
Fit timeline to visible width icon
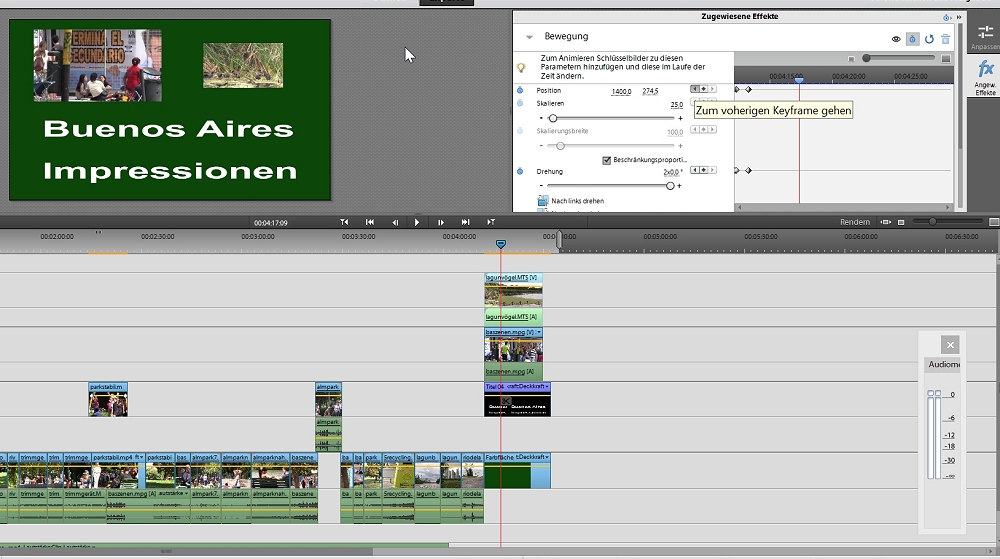(x=885, y=222)
